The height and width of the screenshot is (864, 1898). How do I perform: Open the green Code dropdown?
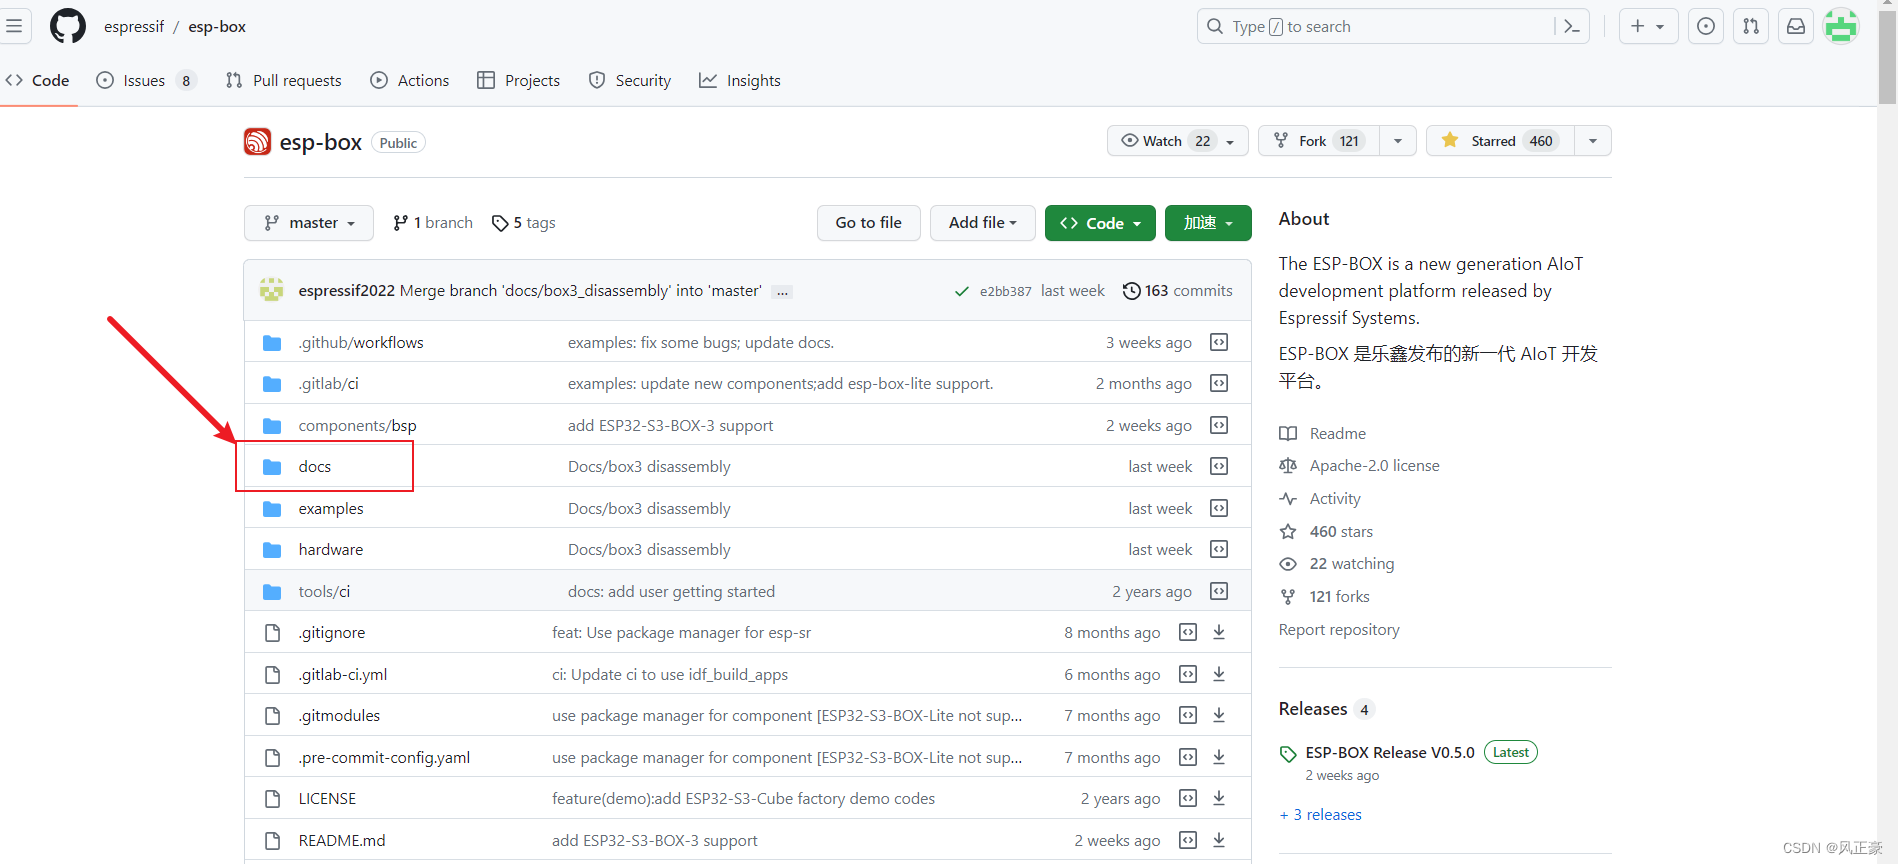[1100, 223]
